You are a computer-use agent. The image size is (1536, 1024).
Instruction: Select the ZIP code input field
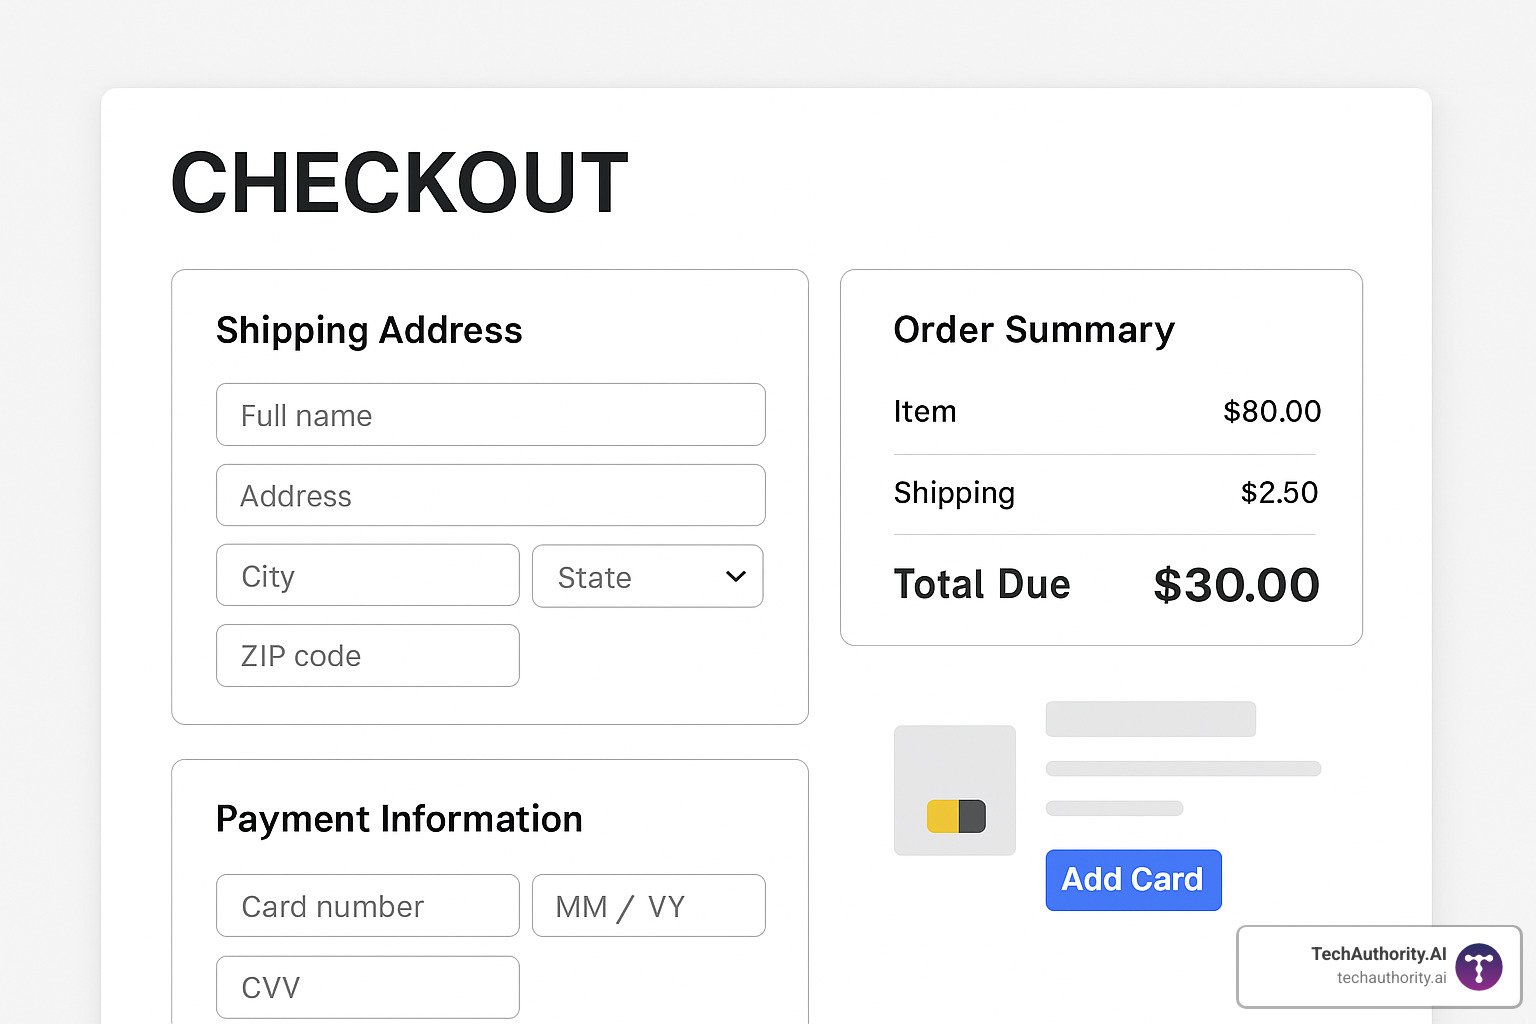[x=367, y=655]
